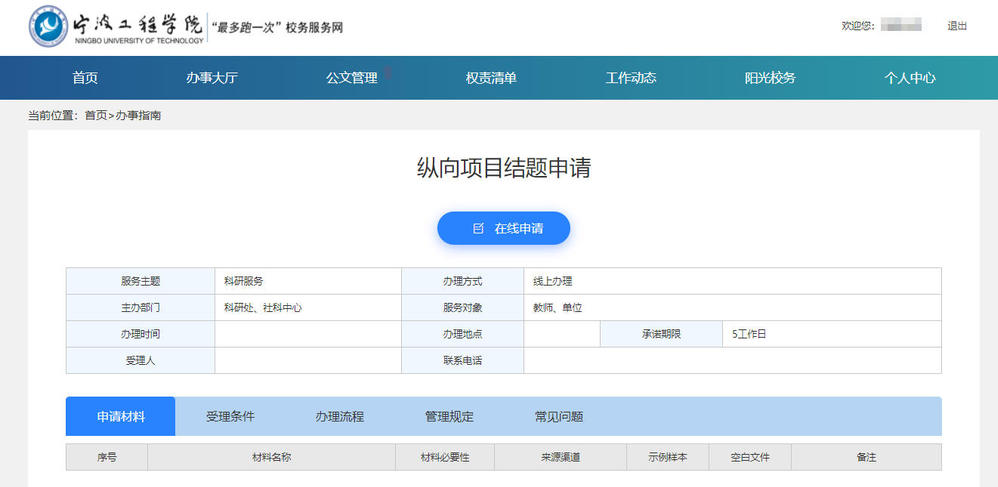The height and width of the screenshot is (487, 998).
Task: Switch to the 受理条件 tab
Action: click(230, 417)
